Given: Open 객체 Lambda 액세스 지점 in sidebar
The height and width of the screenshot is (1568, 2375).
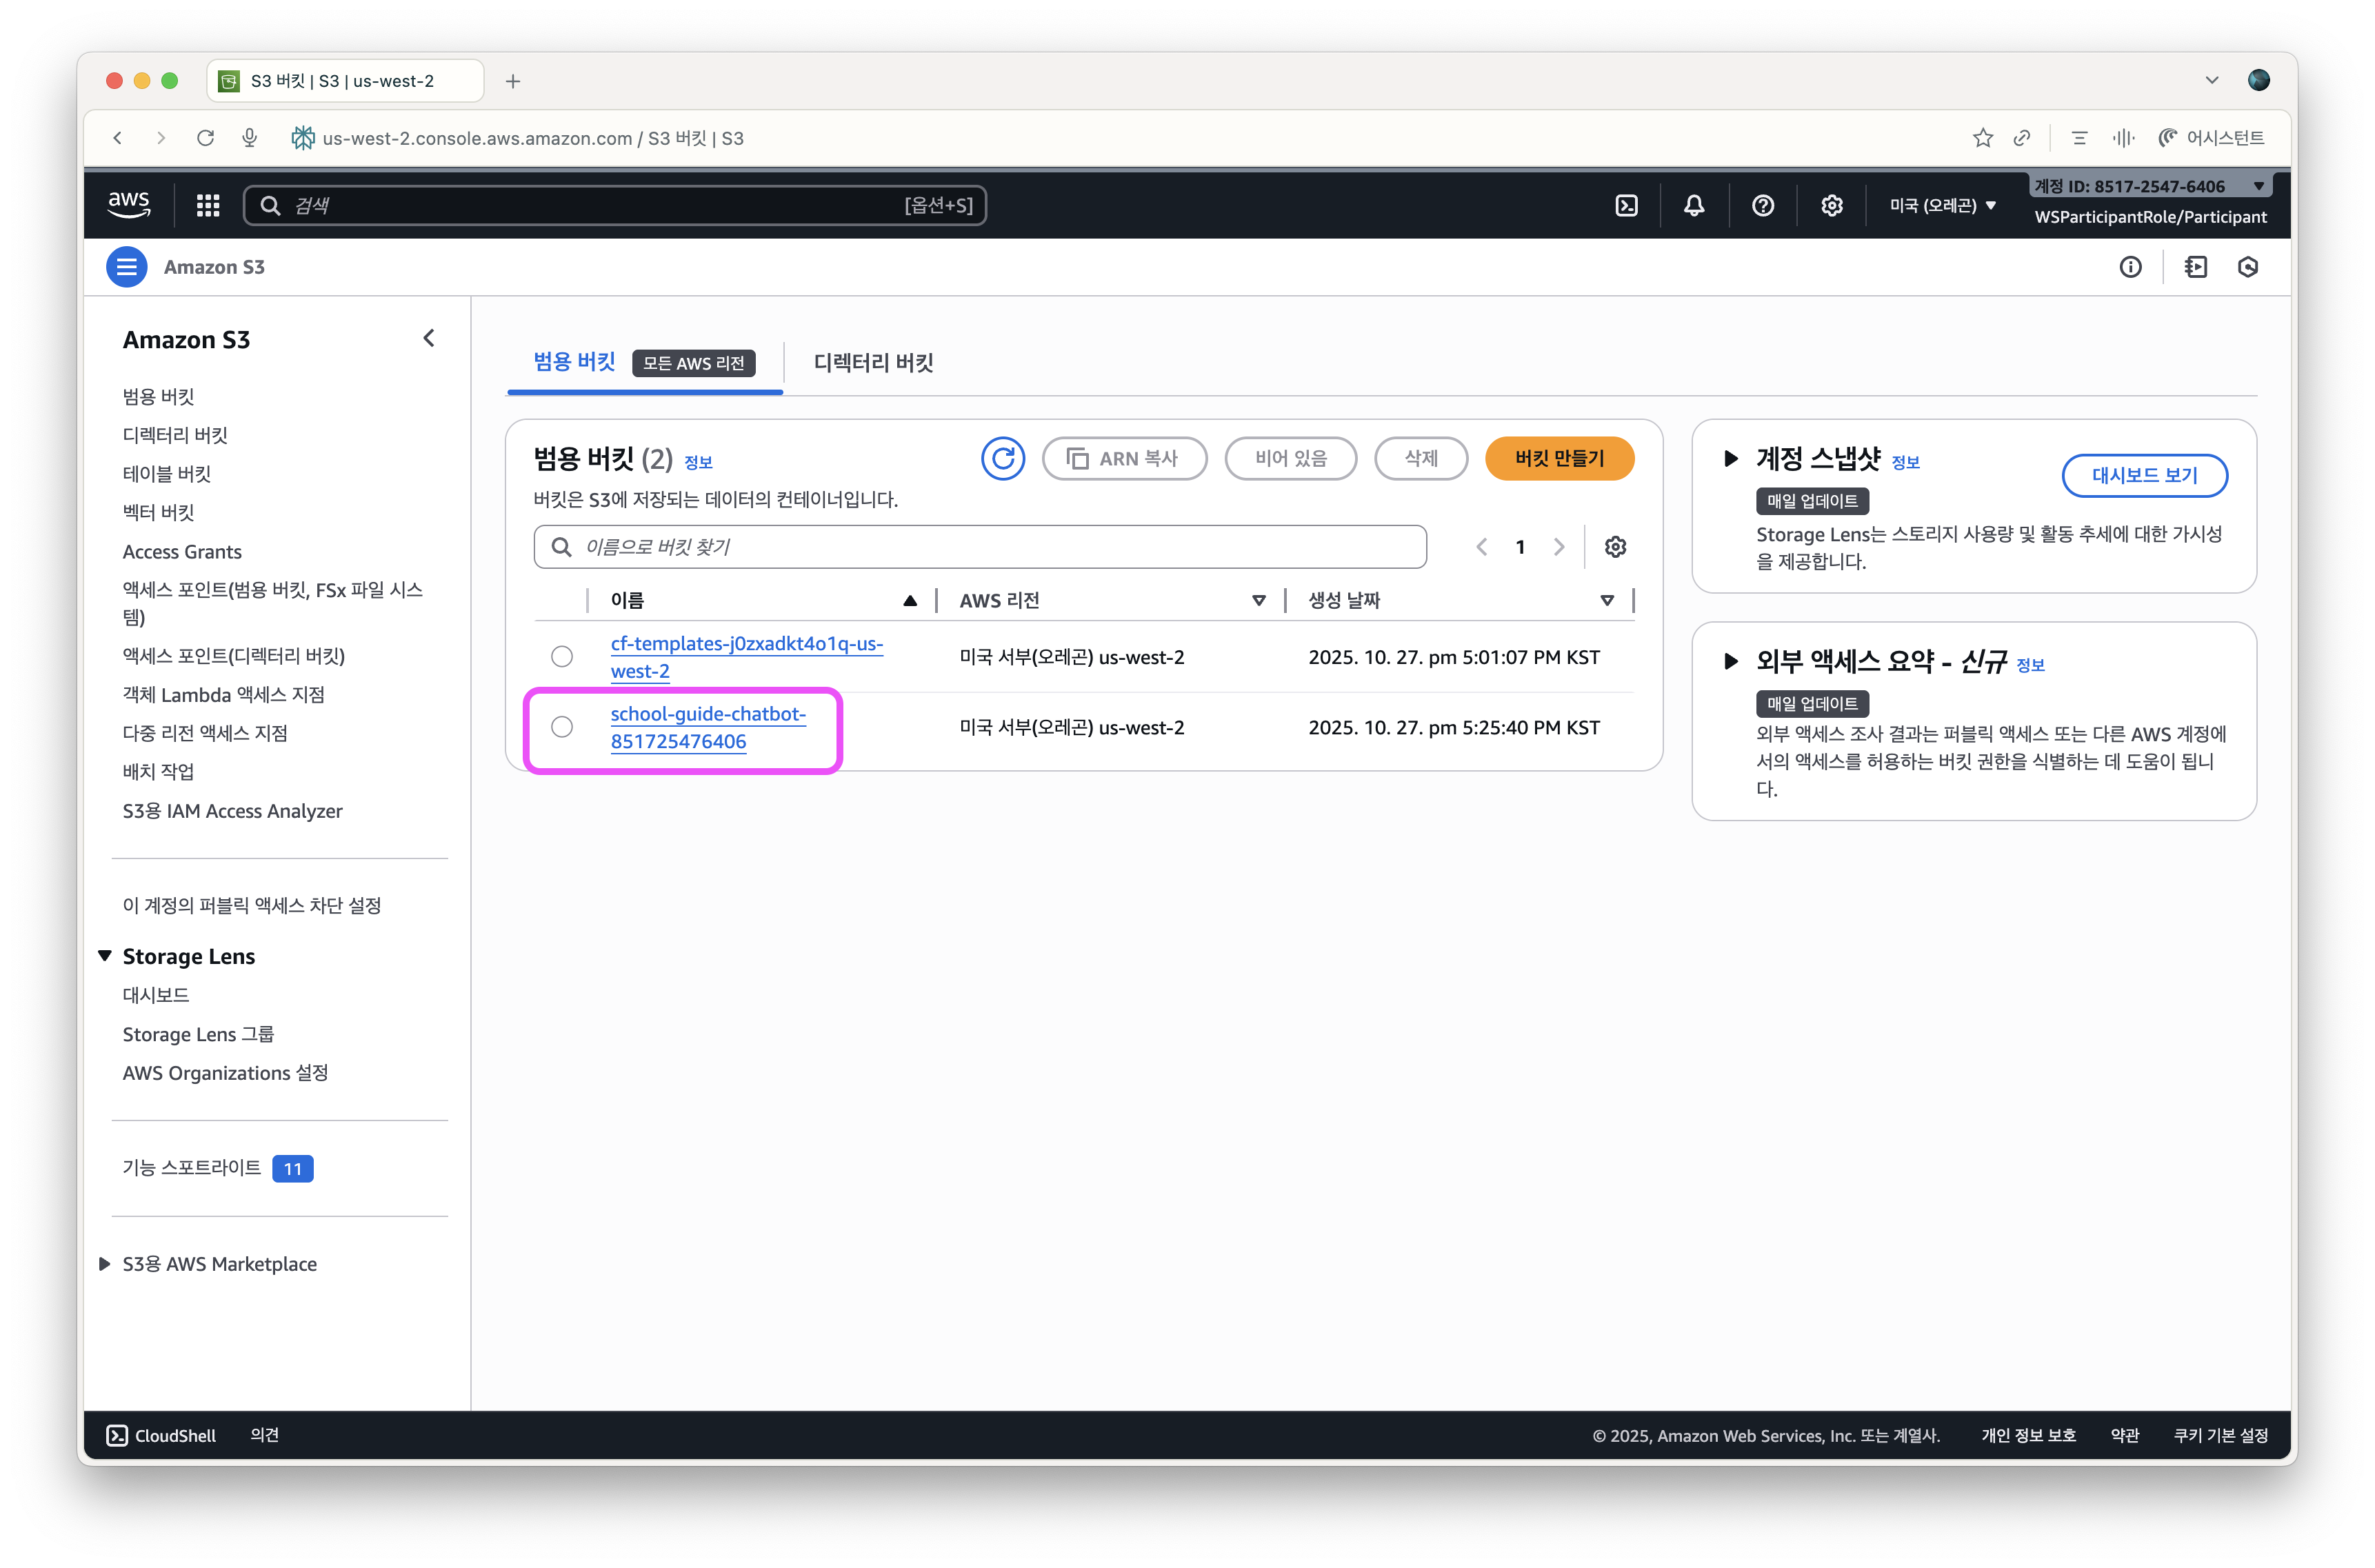Looking at the screenshot, I should (224, 694).
